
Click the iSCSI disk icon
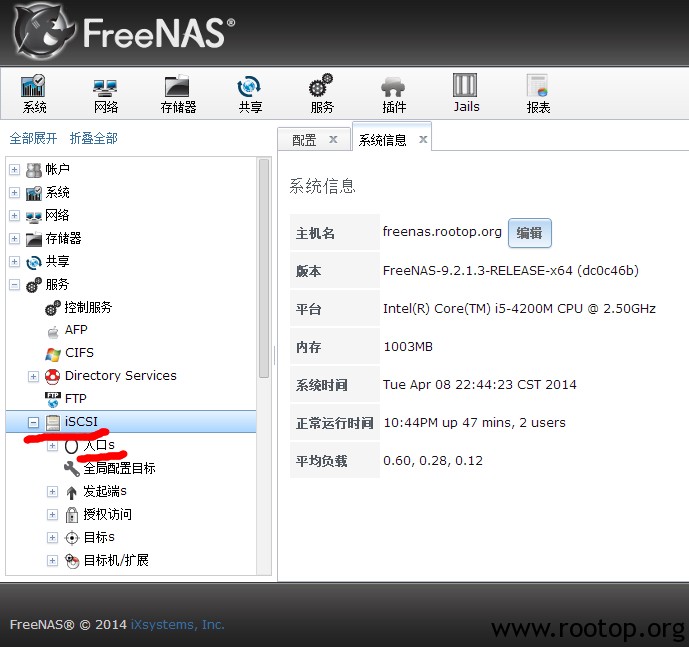(53, 422)
